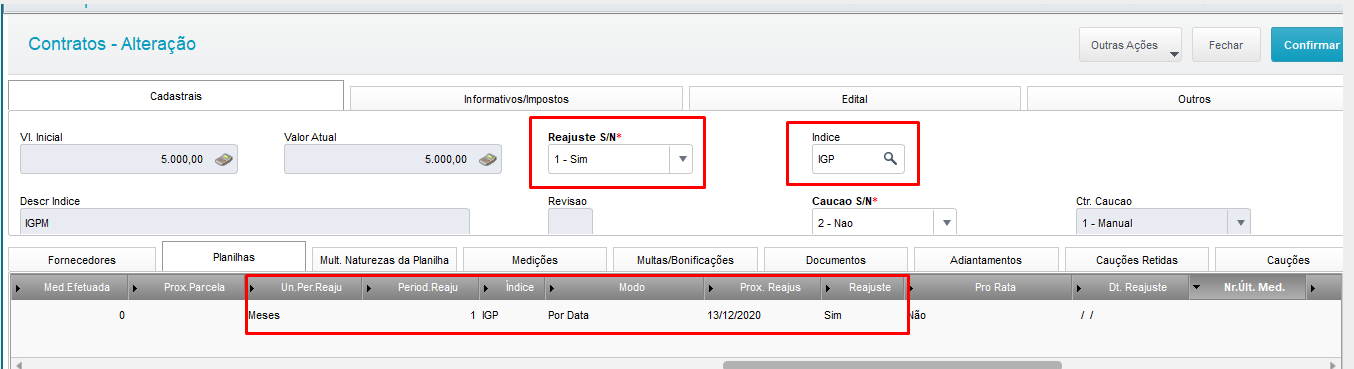Click the Pro Rata column header

coord(989,287)
